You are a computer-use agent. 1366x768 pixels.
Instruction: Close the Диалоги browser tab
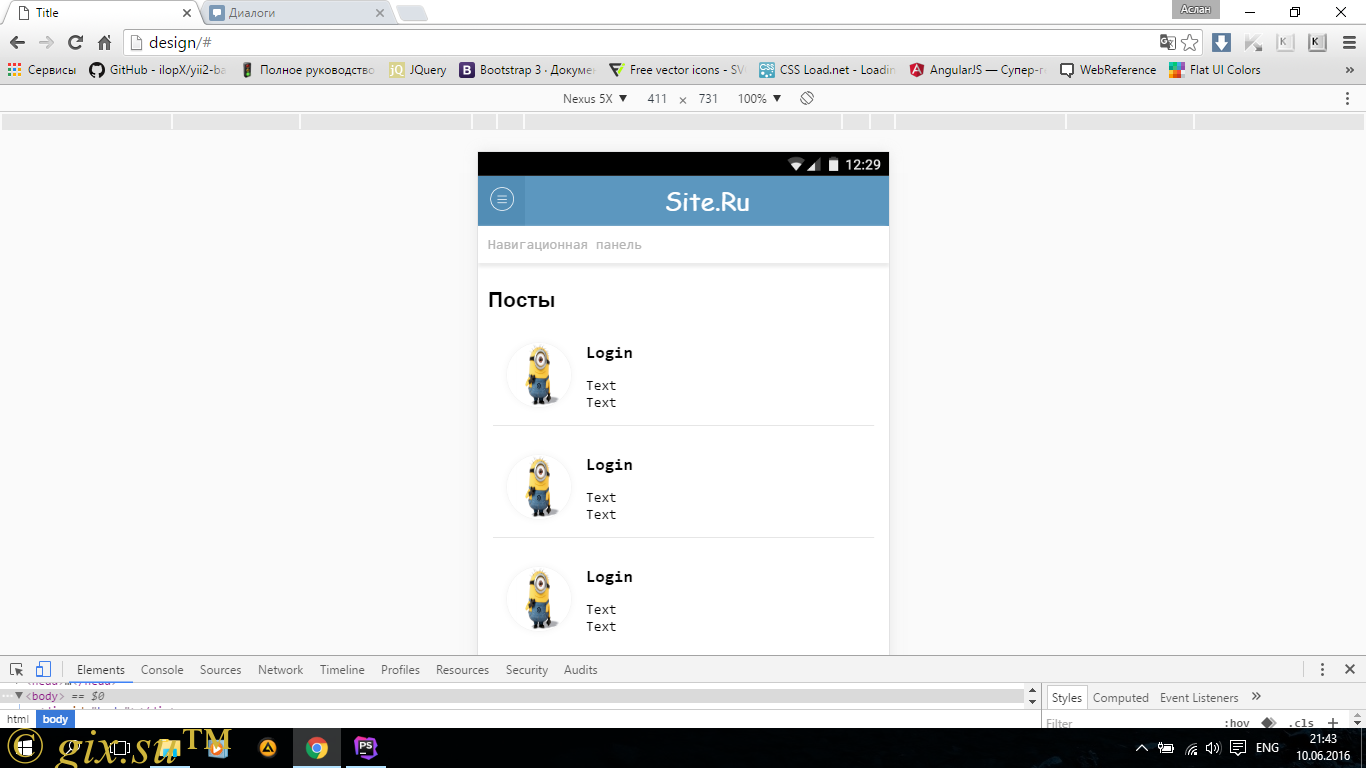coord(379,13)
